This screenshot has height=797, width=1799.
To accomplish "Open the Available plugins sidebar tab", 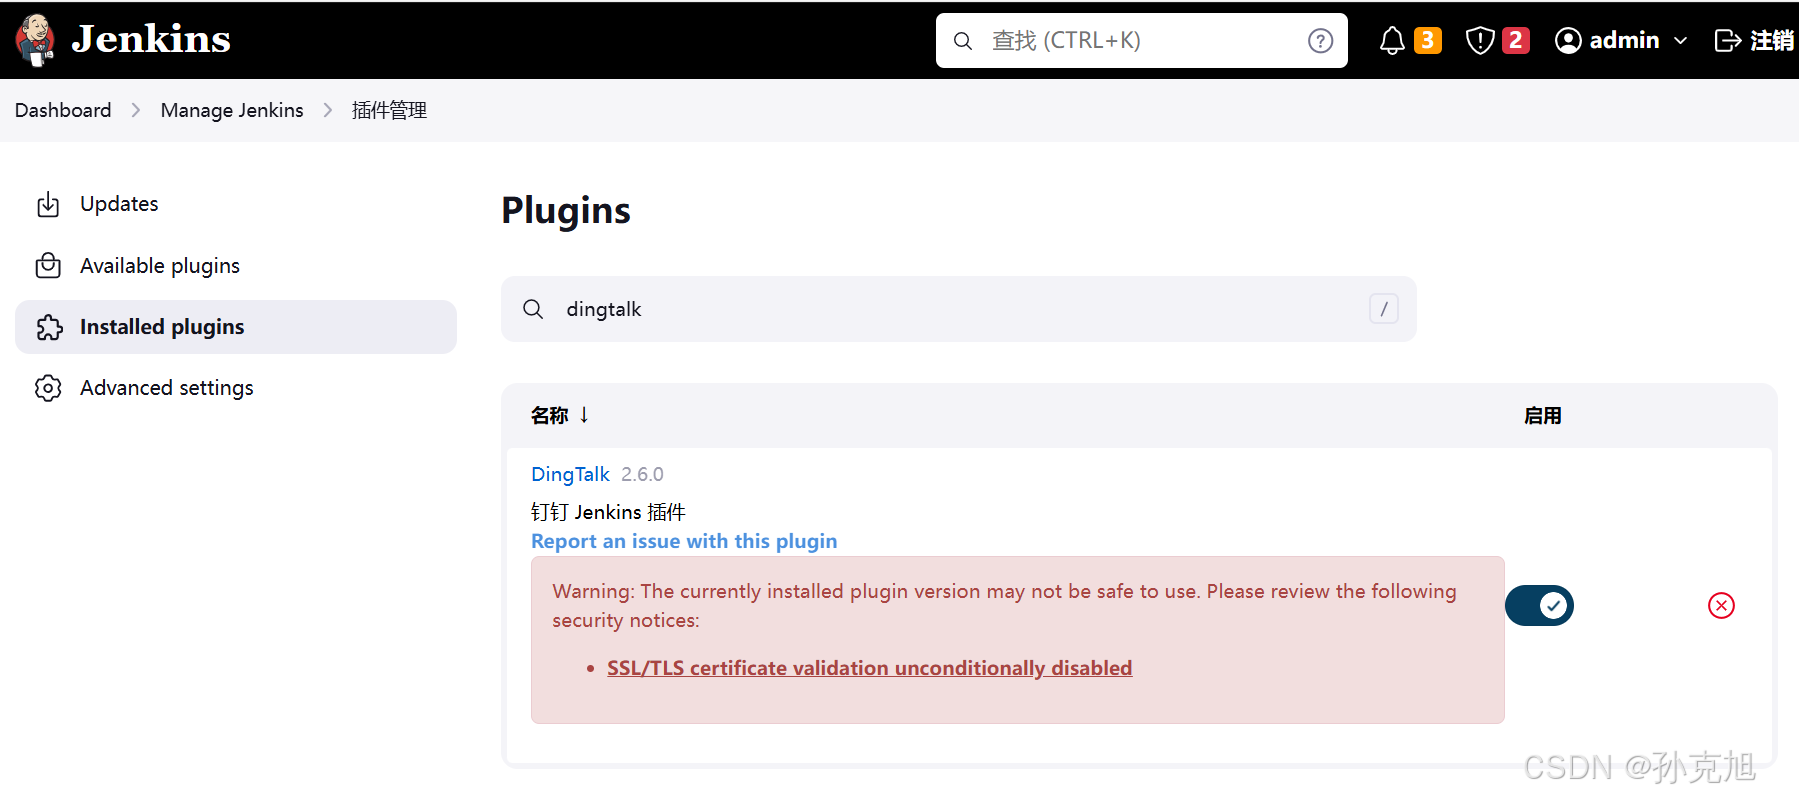I will pos(236,266).
